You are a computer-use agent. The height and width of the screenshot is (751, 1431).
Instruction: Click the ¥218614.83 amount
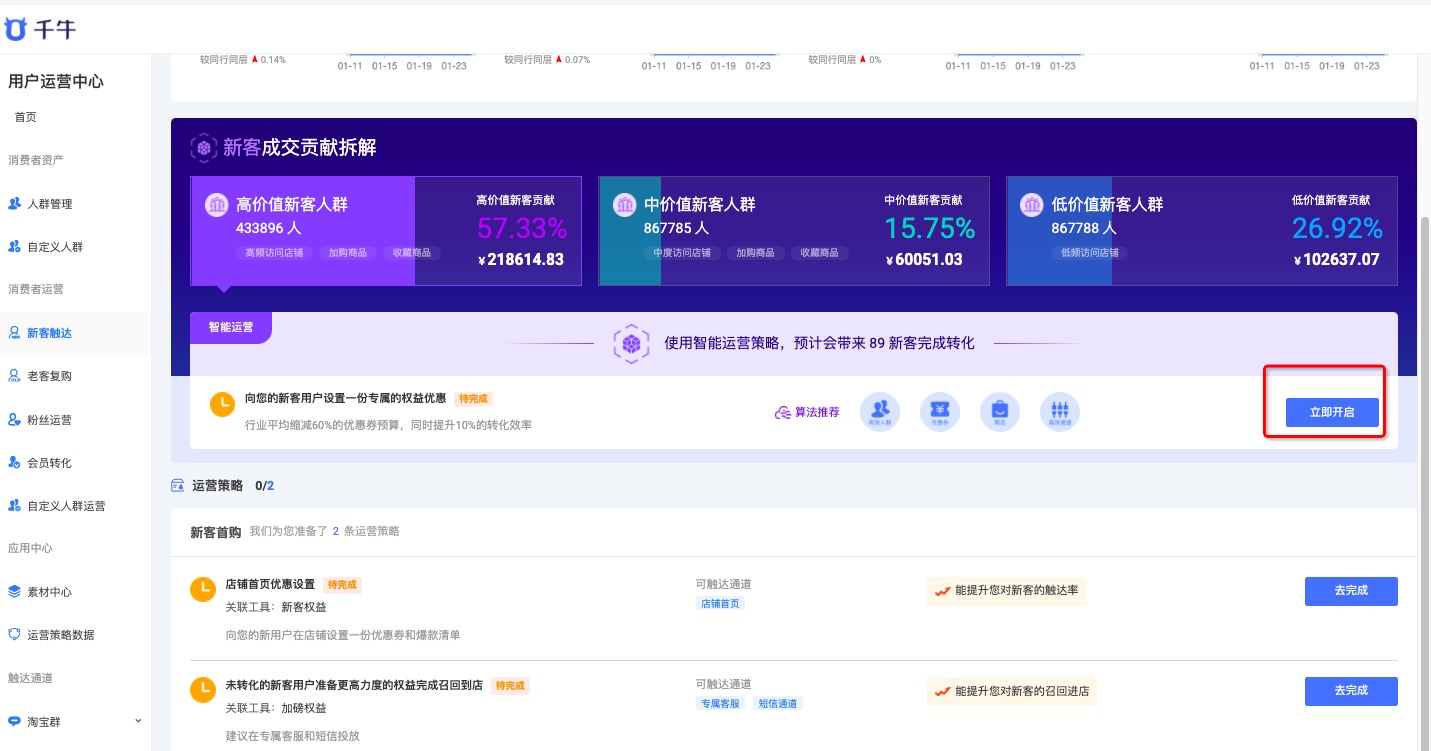(521, 260)
